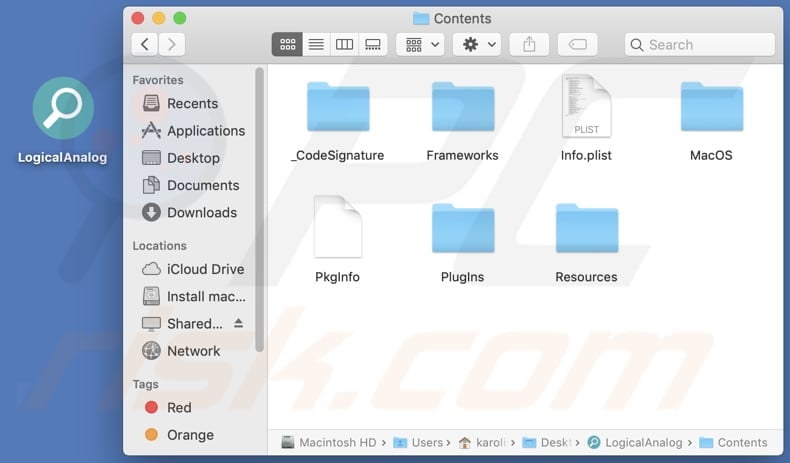Switch to gallery view
Screen dimensions: 790x463
click(x=373, y=45)
